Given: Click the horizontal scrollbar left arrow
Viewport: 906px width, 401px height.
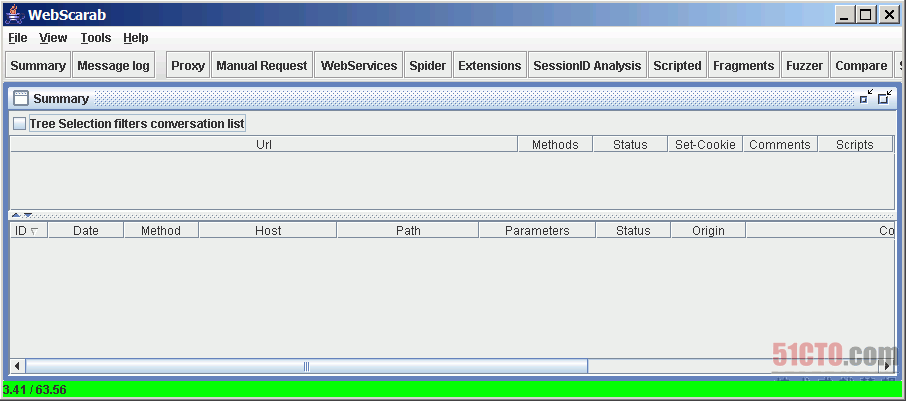Looking at the screenshot, I should pos(17,366).
